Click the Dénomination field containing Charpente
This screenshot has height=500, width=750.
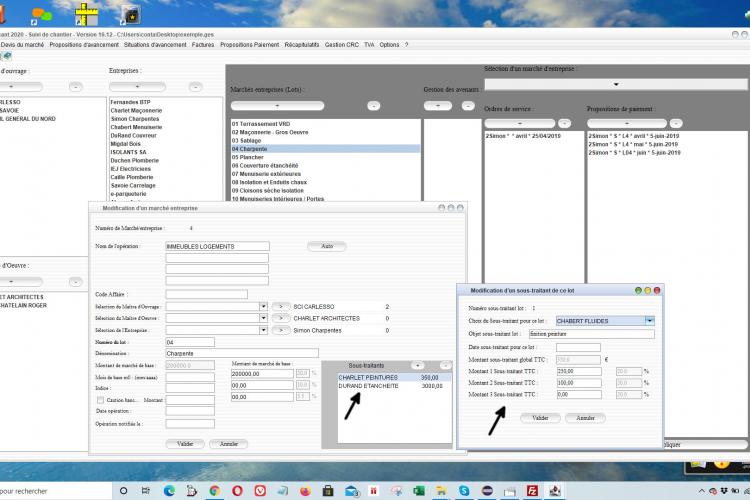coord(242,353)
